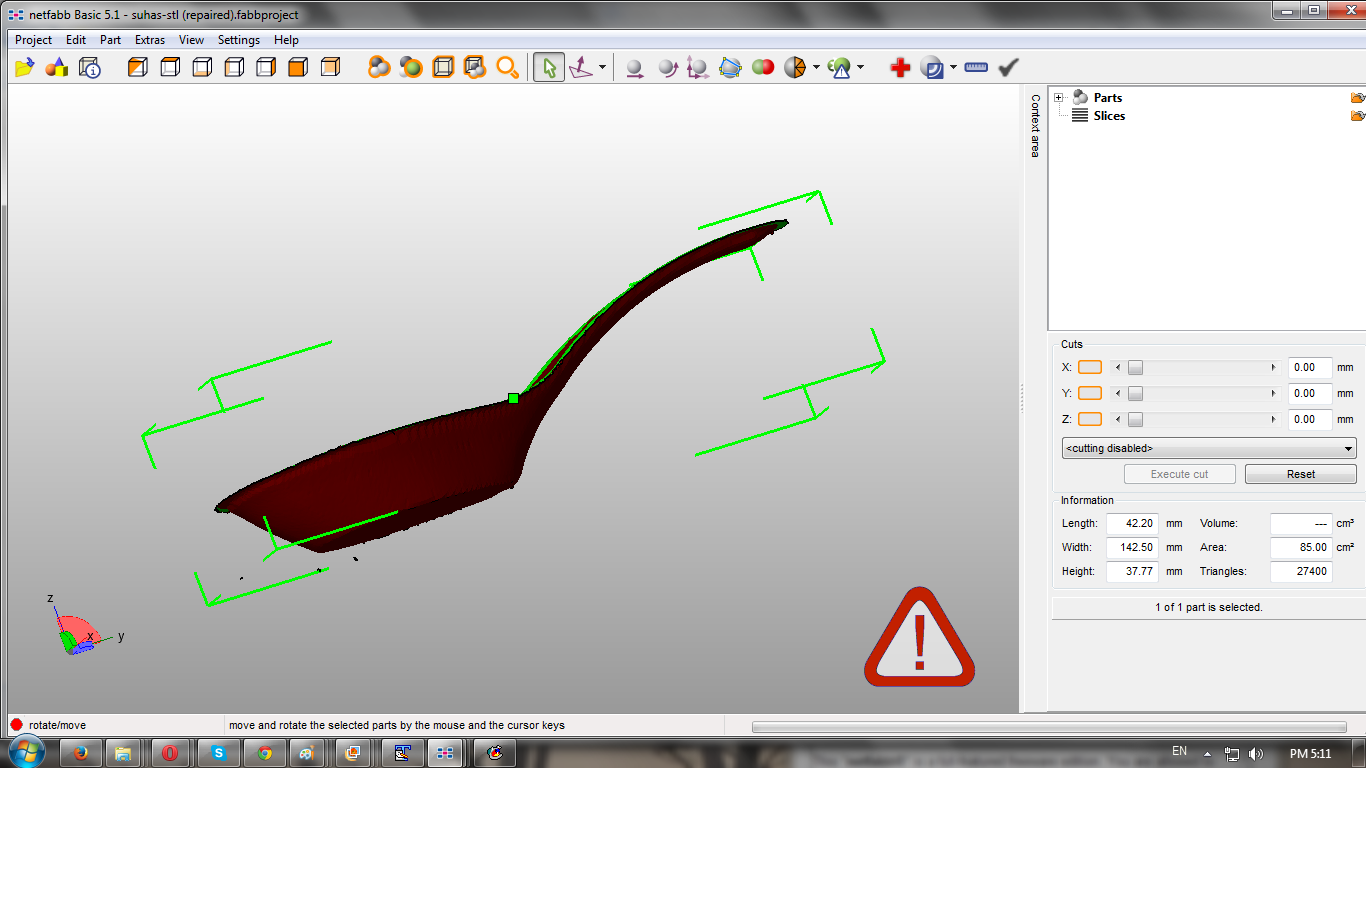
Task: Switch to bottom view cube
Action: [x=202, y=67]
